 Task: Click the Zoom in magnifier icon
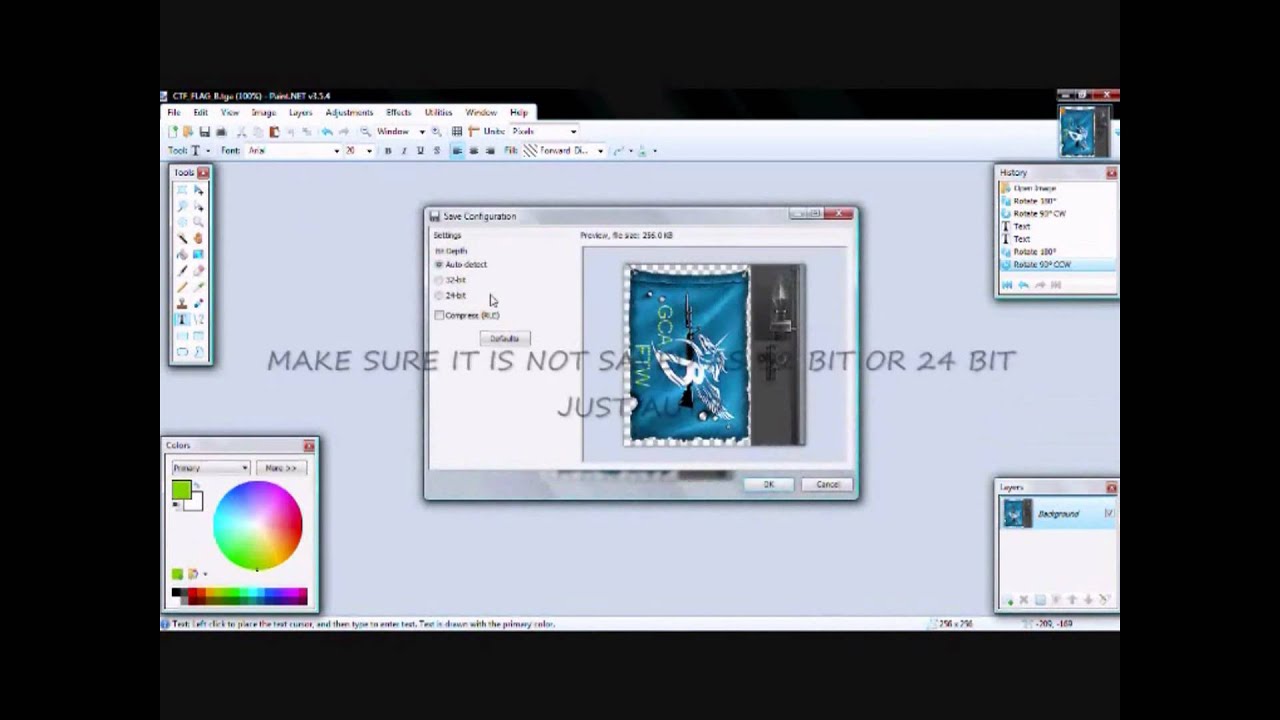(436, 131)
